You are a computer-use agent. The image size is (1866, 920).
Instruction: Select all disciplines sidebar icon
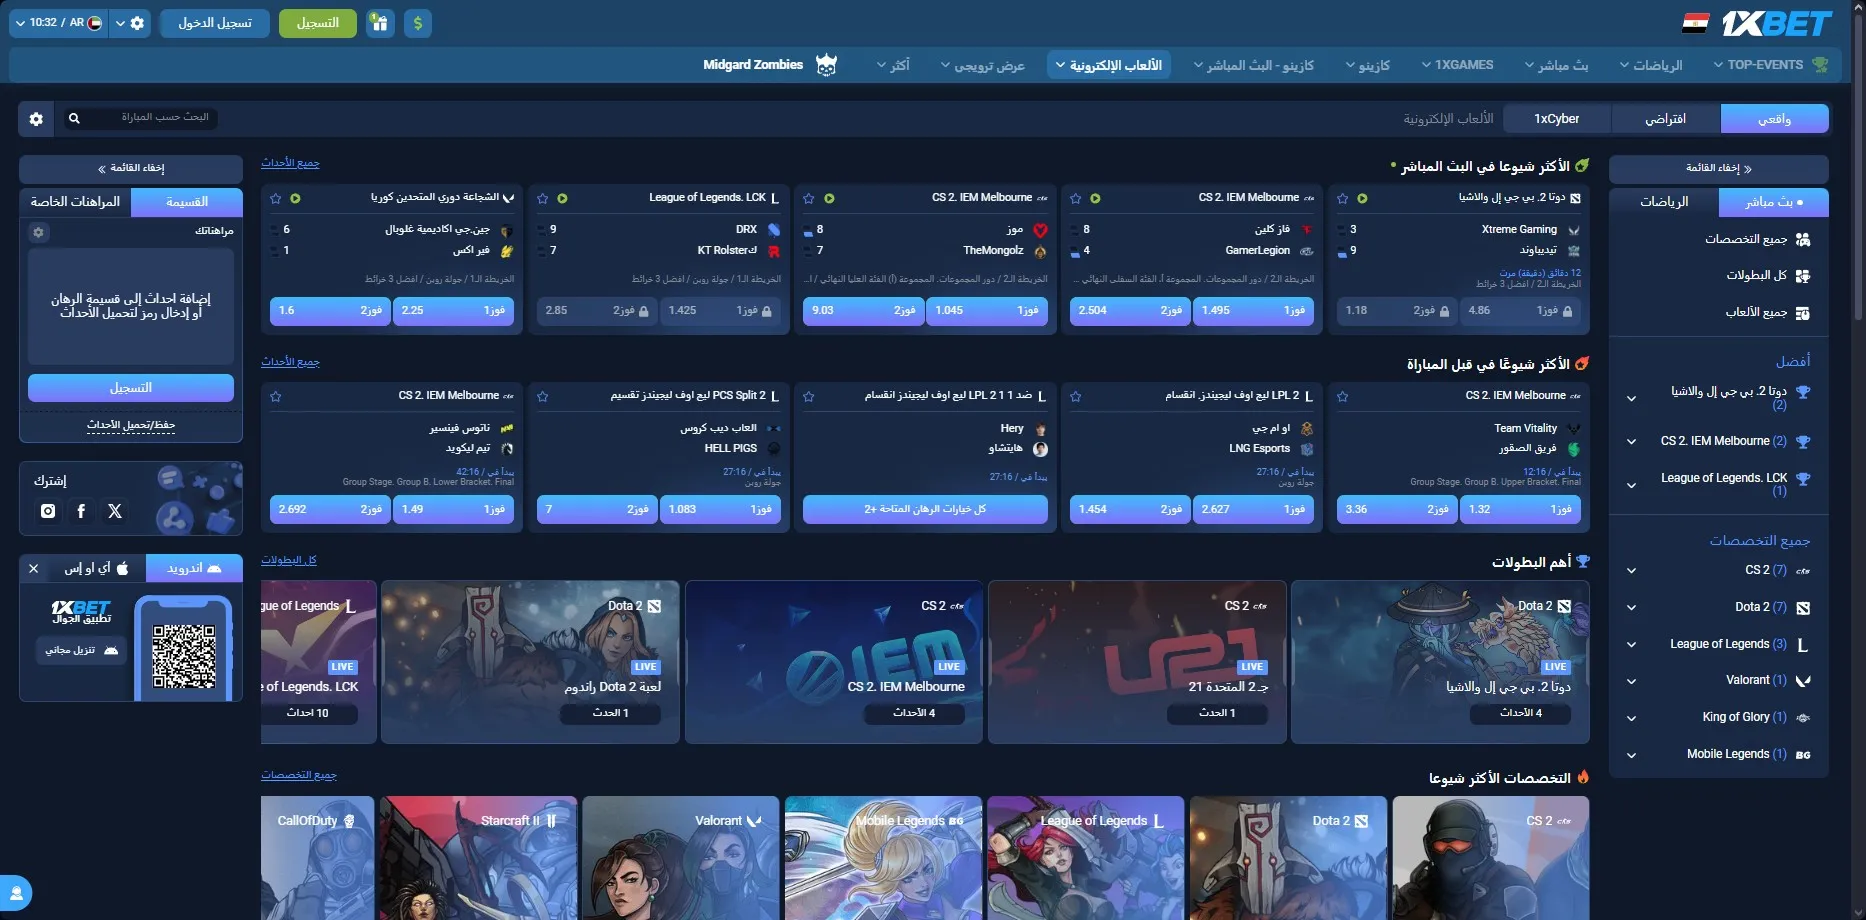pyautogui.click(x=1803, y=240)
